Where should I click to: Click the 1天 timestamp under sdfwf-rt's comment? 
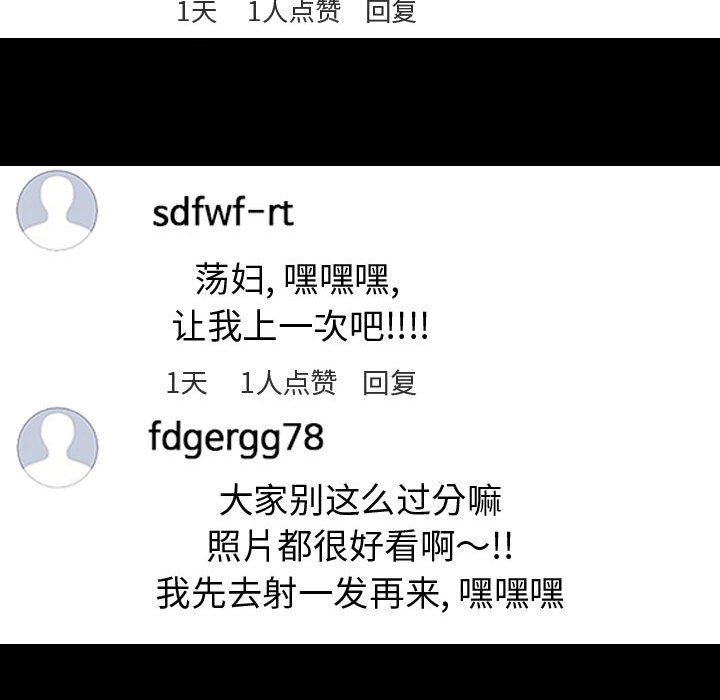click(186, 383)
